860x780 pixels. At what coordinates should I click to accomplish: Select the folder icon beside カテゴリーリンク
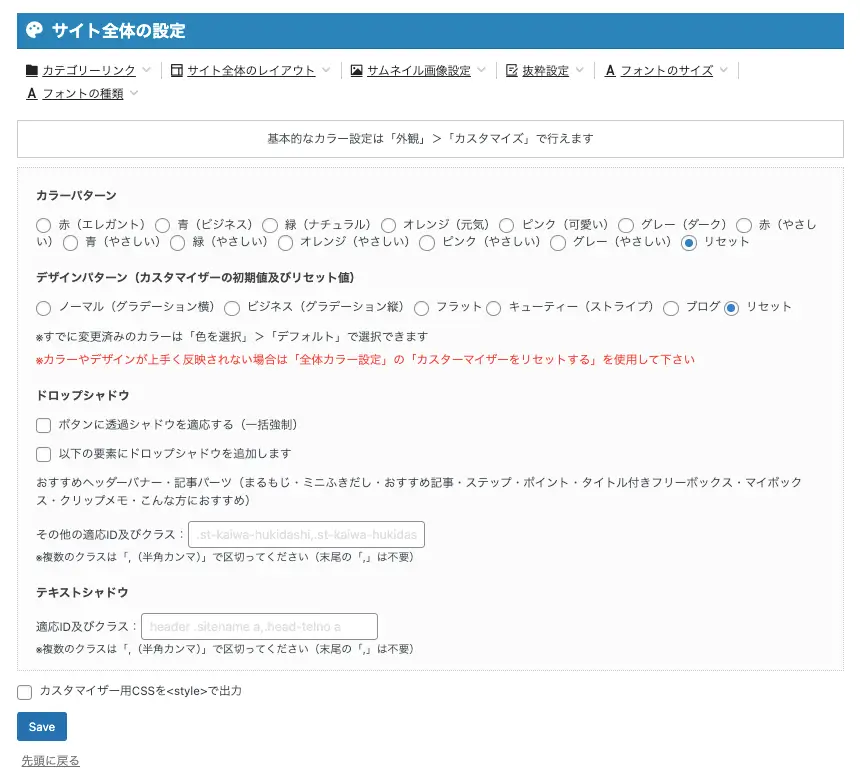point(30,69)
